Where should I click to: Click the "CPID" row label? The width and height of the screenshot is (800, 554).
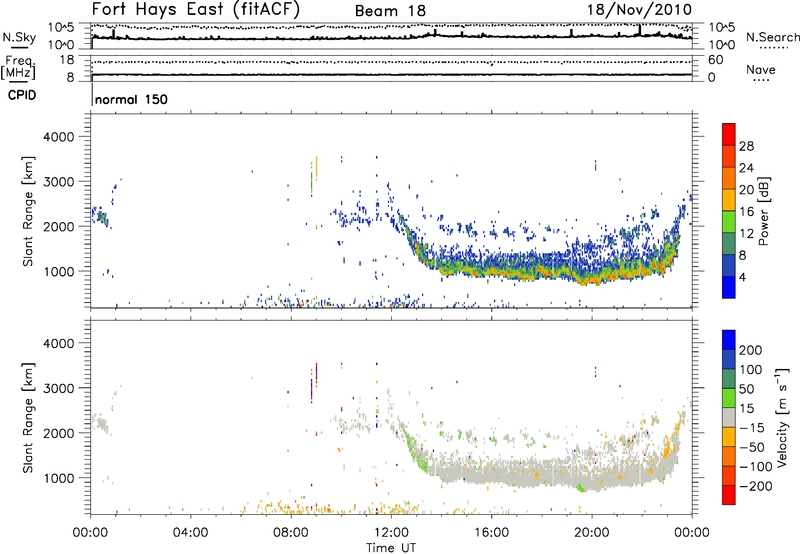[x=22, y=95]
